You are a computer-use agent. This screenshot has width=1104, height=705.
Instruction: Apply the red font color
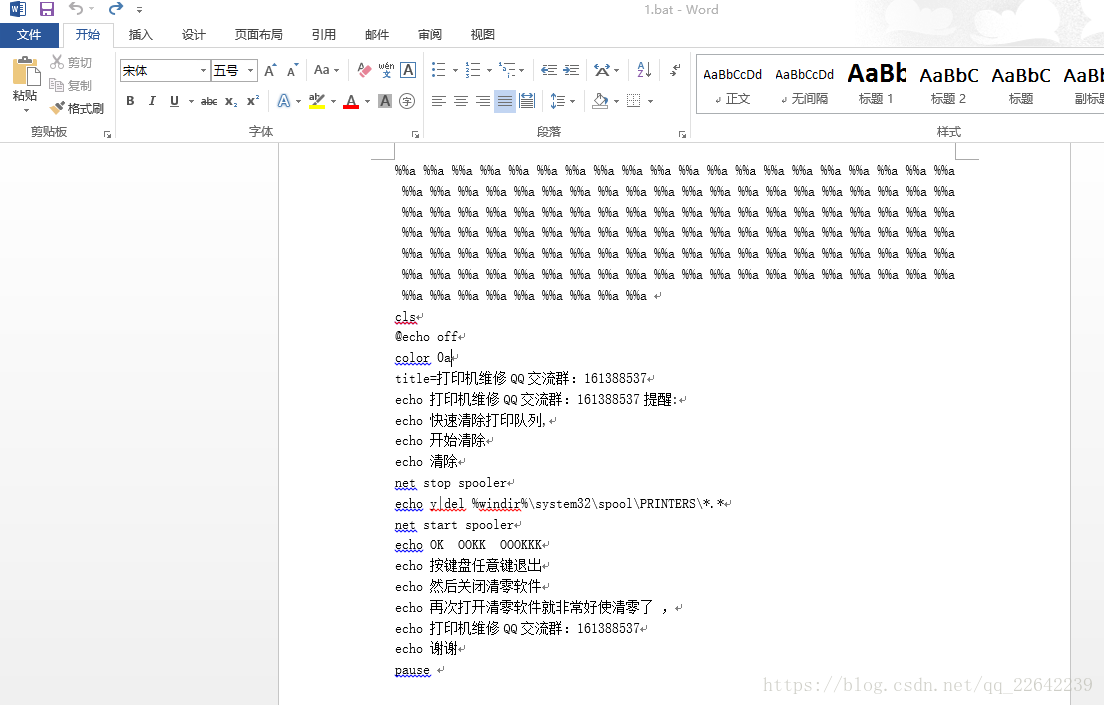tap(351, 101)
